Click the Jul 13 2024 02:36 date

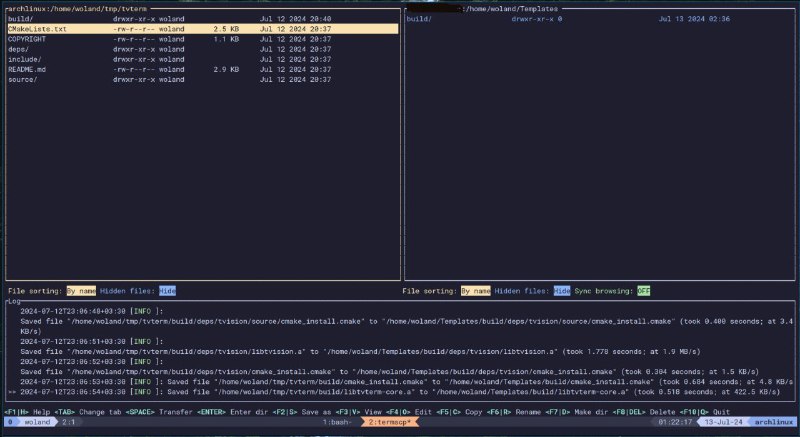(694, 19)
